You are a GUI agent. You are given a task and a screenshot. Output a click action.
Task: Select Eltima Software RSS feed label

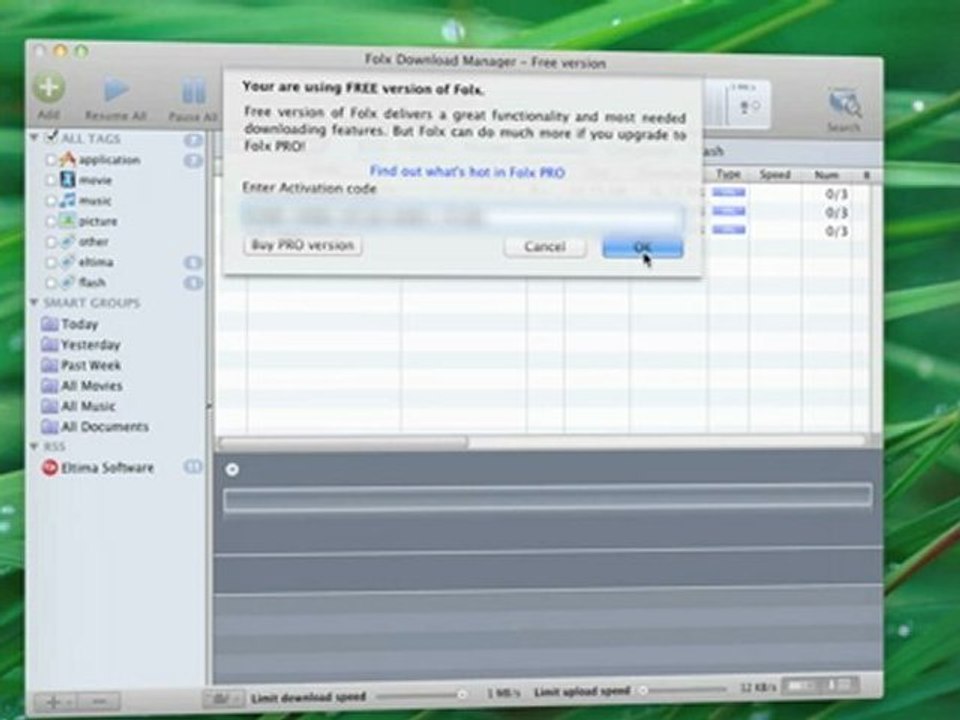point(107,468)
